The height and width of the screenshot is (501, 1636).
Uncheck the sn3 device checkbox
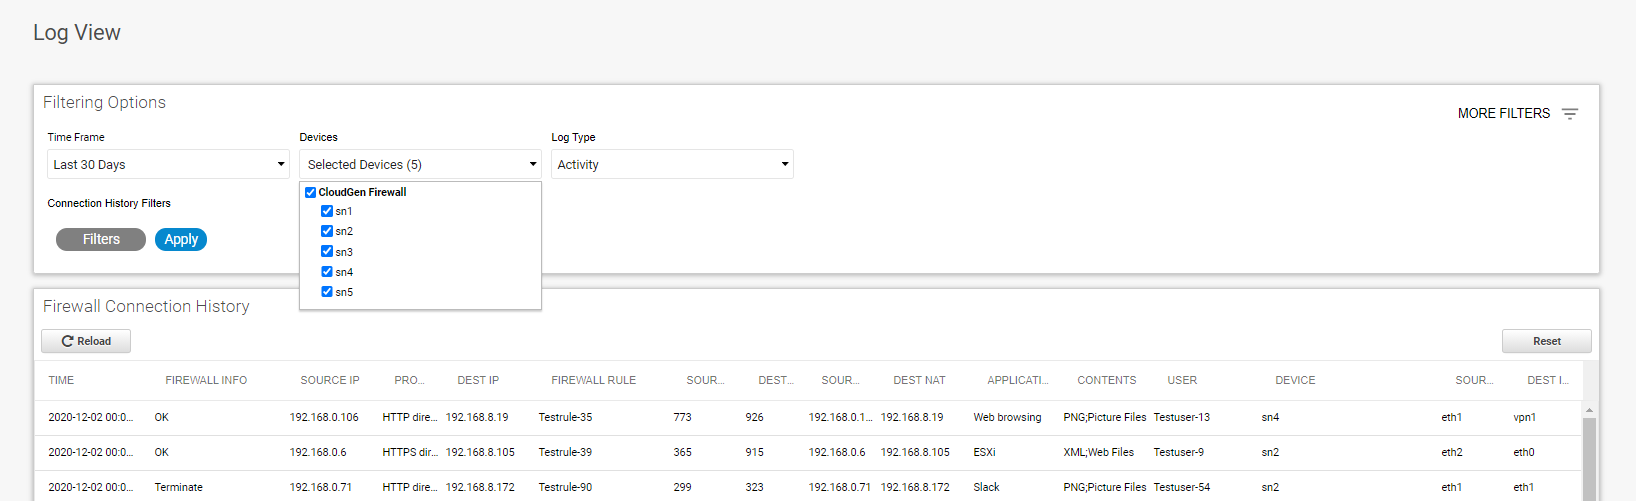326,251
